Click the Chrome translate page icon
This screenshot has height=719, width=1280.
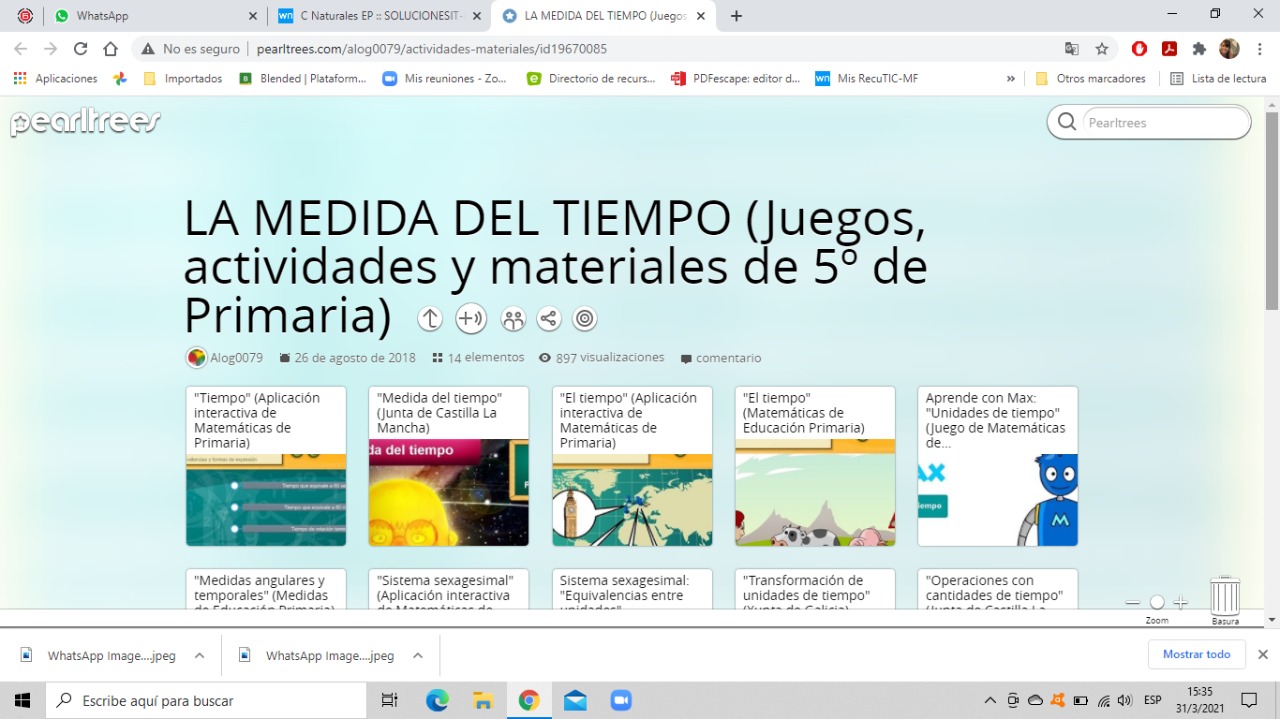click(1071, 49)
